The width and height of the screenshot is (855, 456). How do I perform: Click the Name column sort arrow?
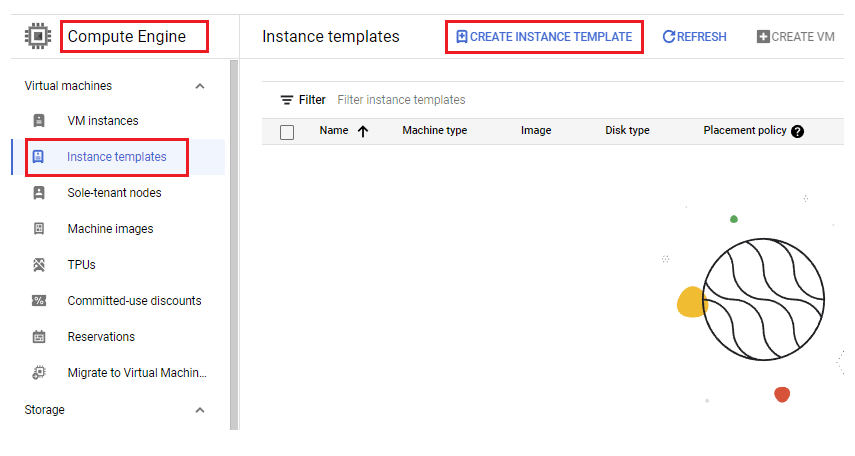pyautogui.click(x=363, y=131)
